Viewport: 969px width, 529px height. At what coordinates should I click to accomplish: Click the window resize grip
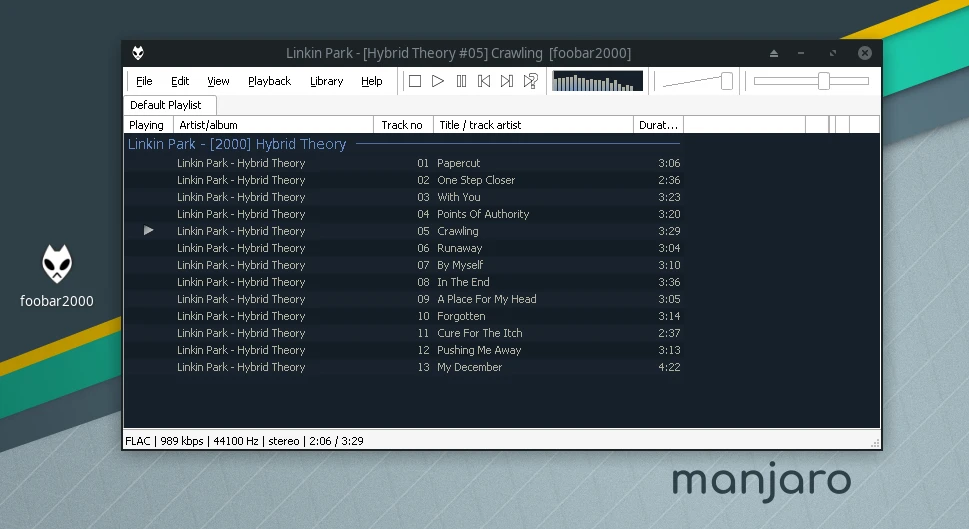(x=874, y=443)
